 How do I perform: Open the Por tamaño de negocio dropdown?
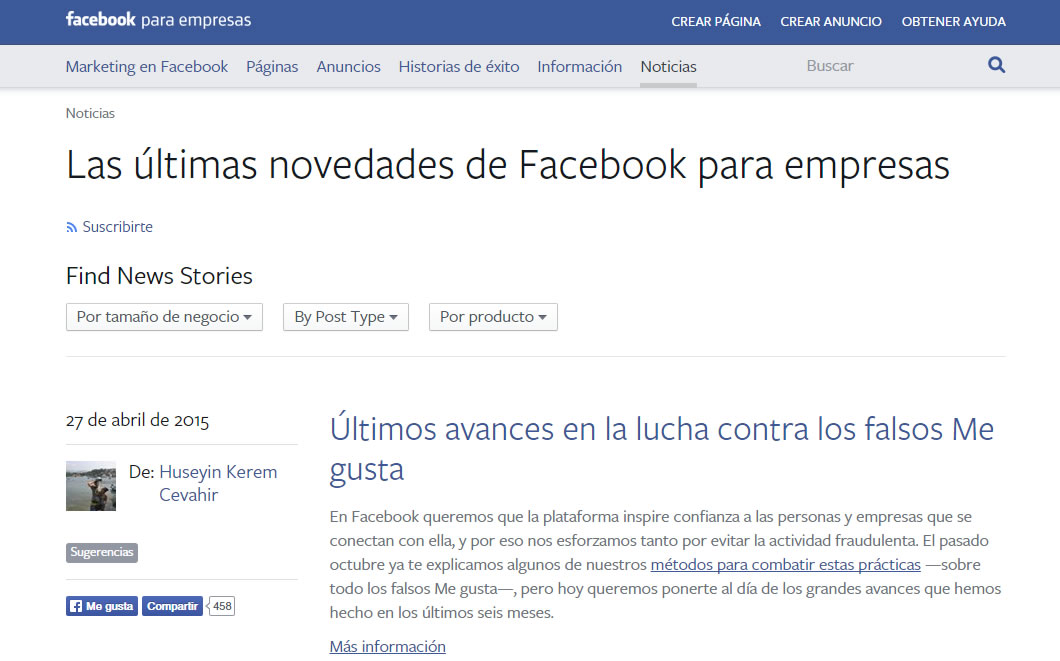point(163,316)
